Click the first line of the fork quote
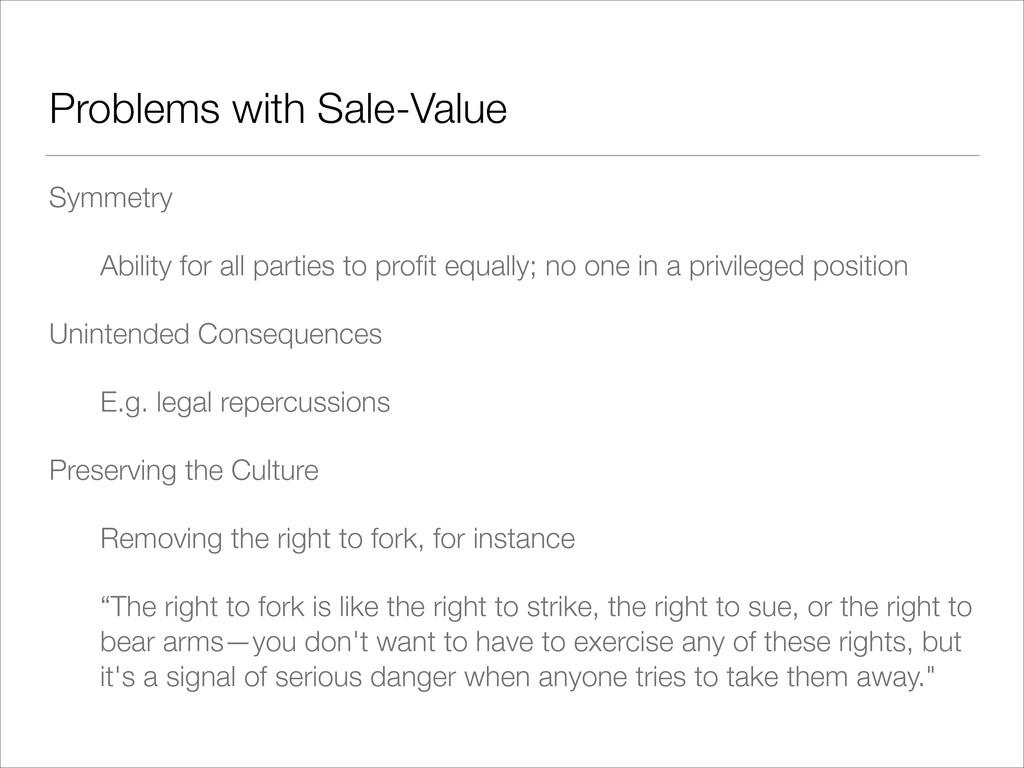1024x768 pixels. coord(536,607)
